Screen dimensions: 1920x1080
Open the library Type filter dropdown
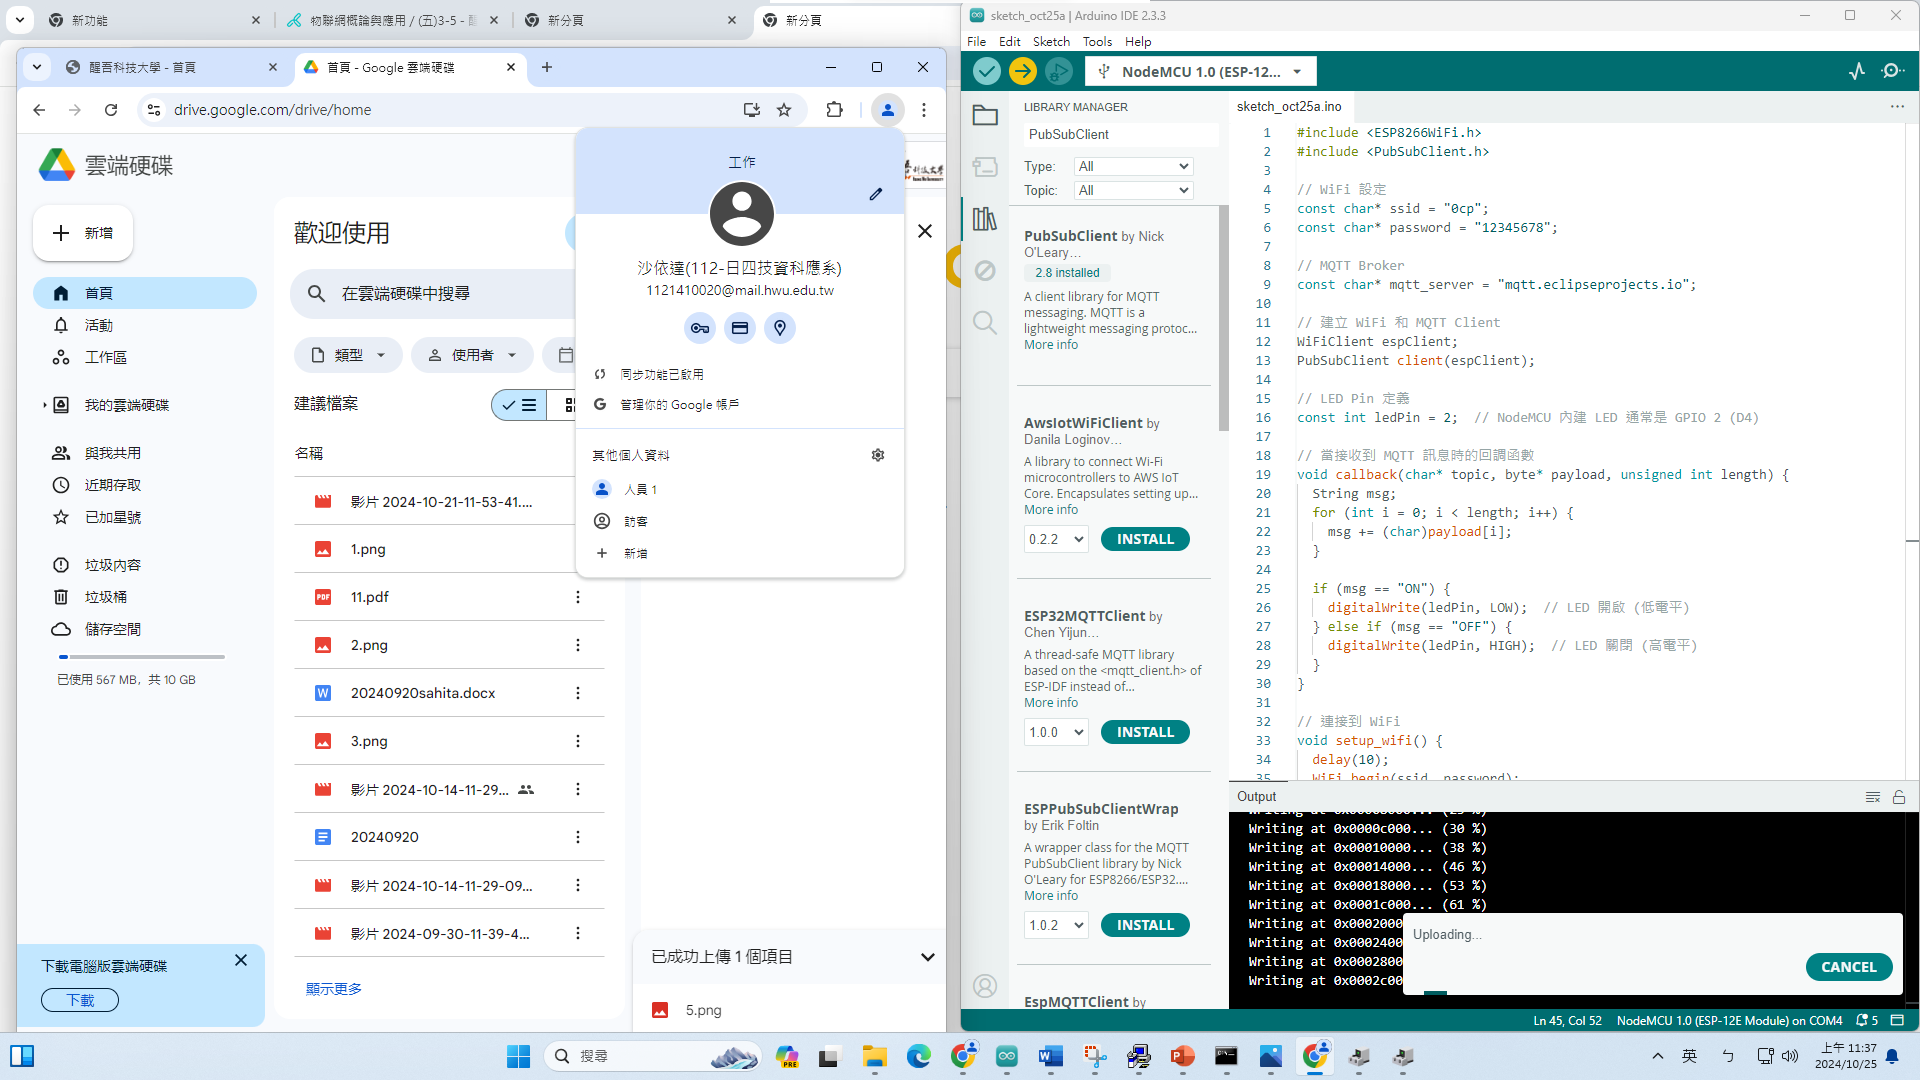tap(1133, 167)
